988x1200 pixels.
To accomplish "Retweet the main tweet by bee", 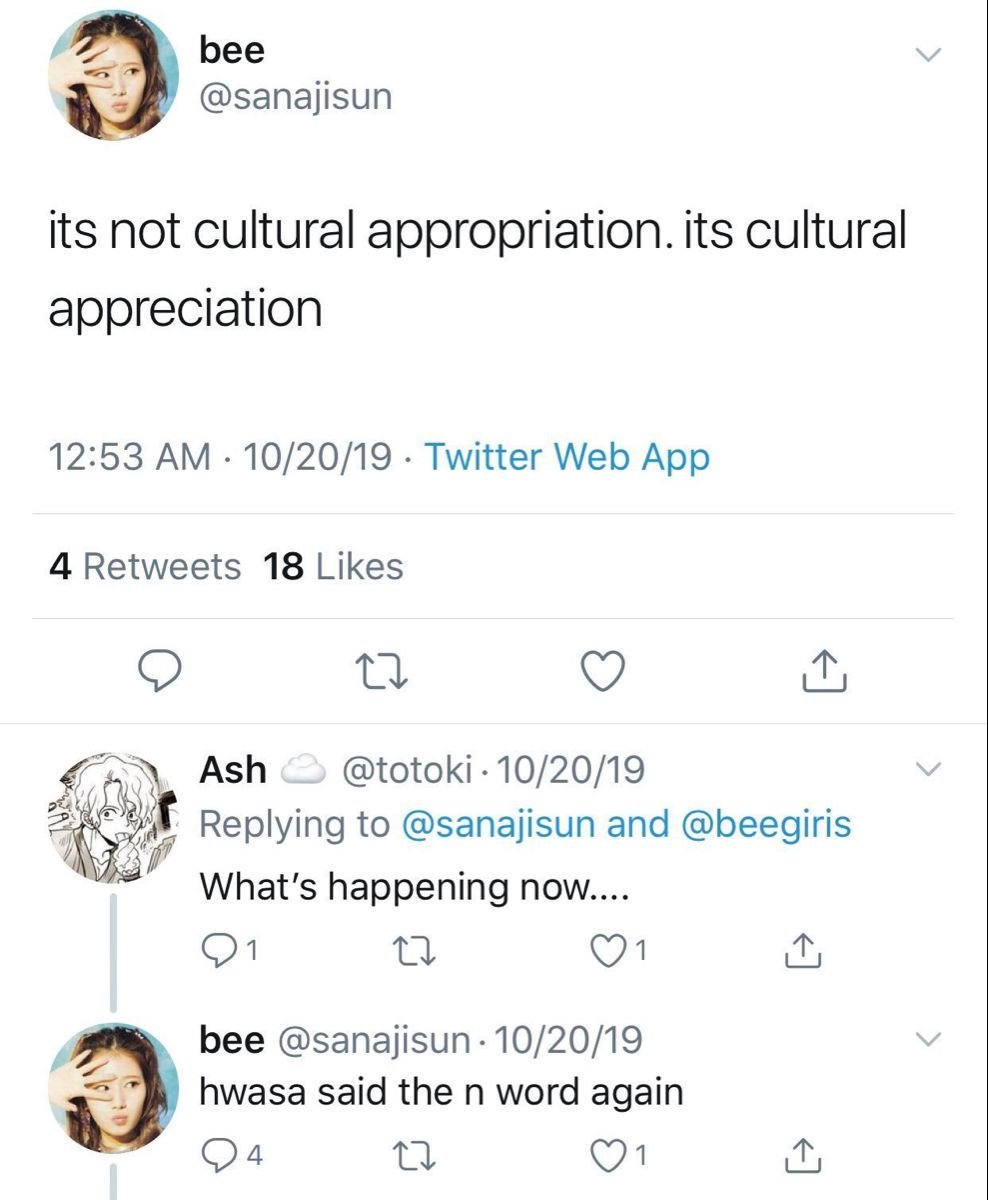I will pyautogui.click(x=380, y=671).
